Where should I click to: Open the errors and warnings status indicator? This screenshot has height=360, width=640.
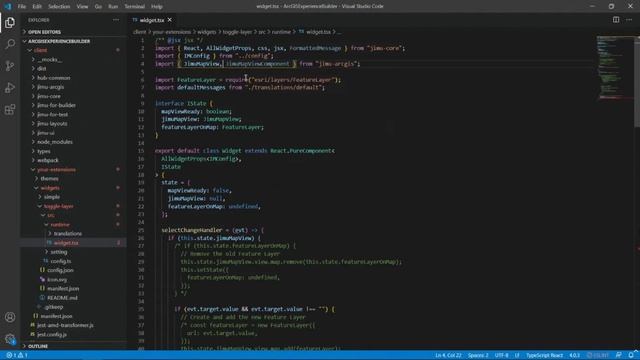[17, 355]
